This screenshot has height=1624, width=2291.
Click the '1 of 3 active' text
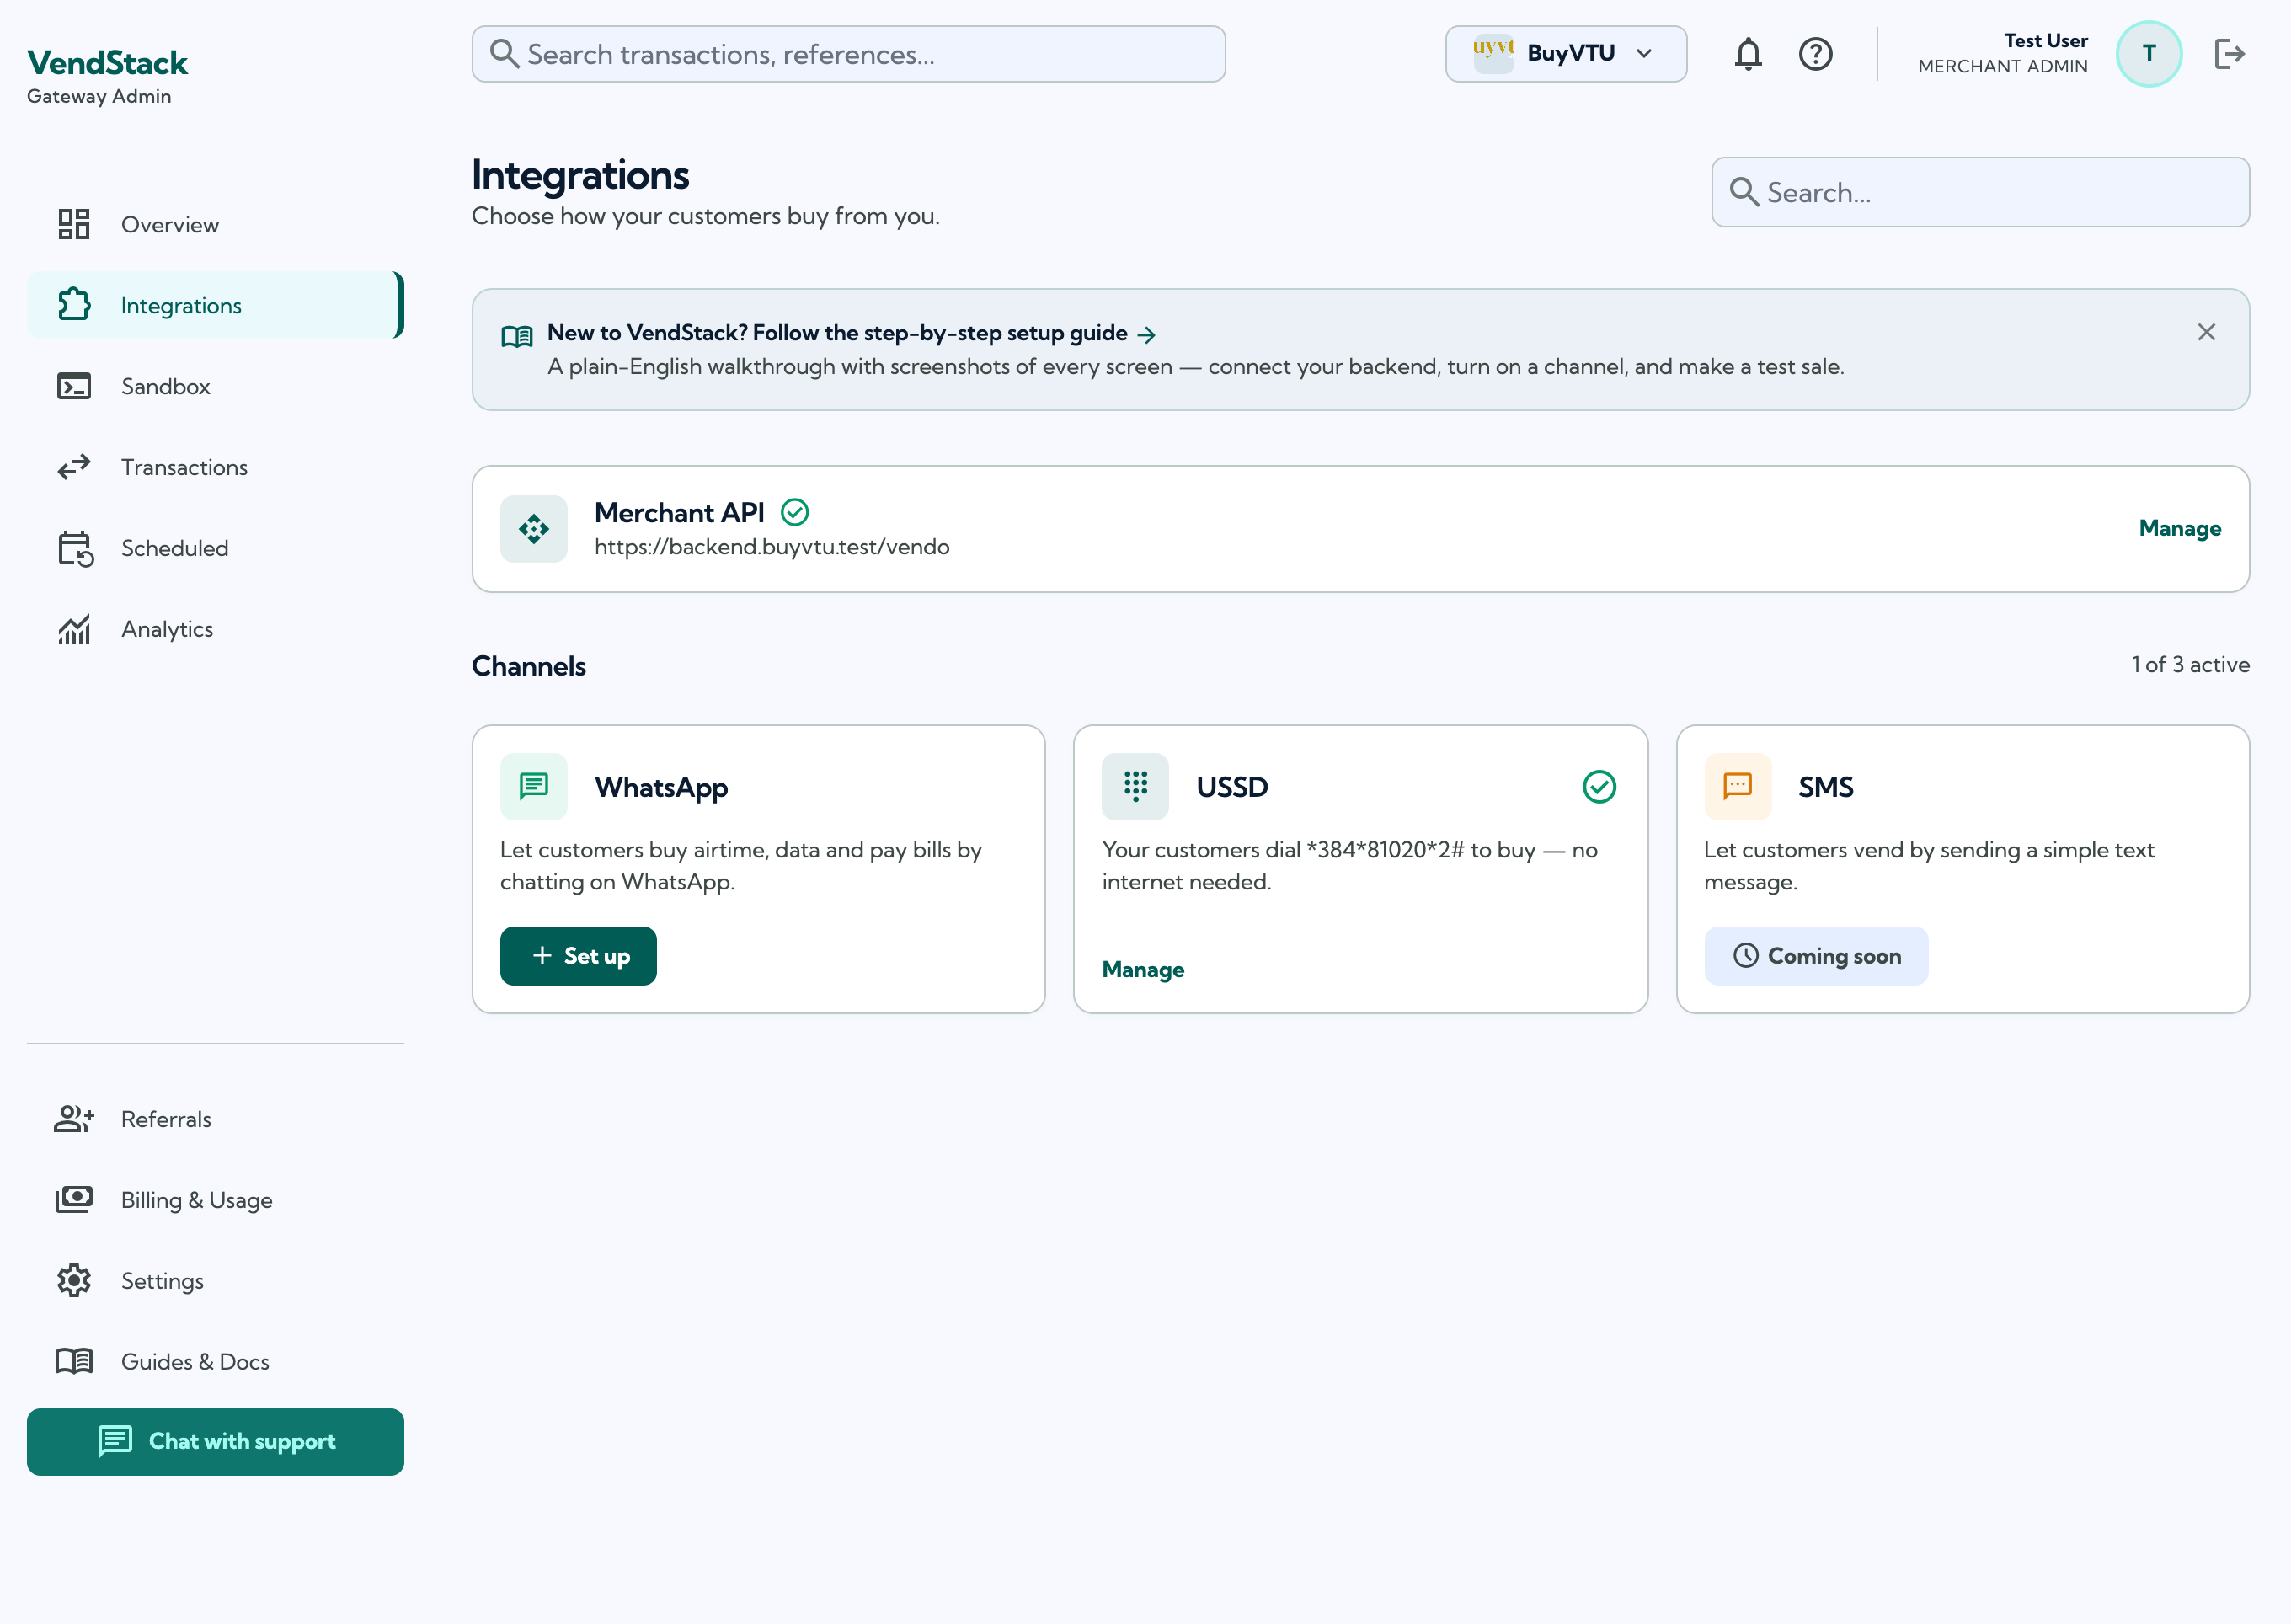(x=2190, y=665)
